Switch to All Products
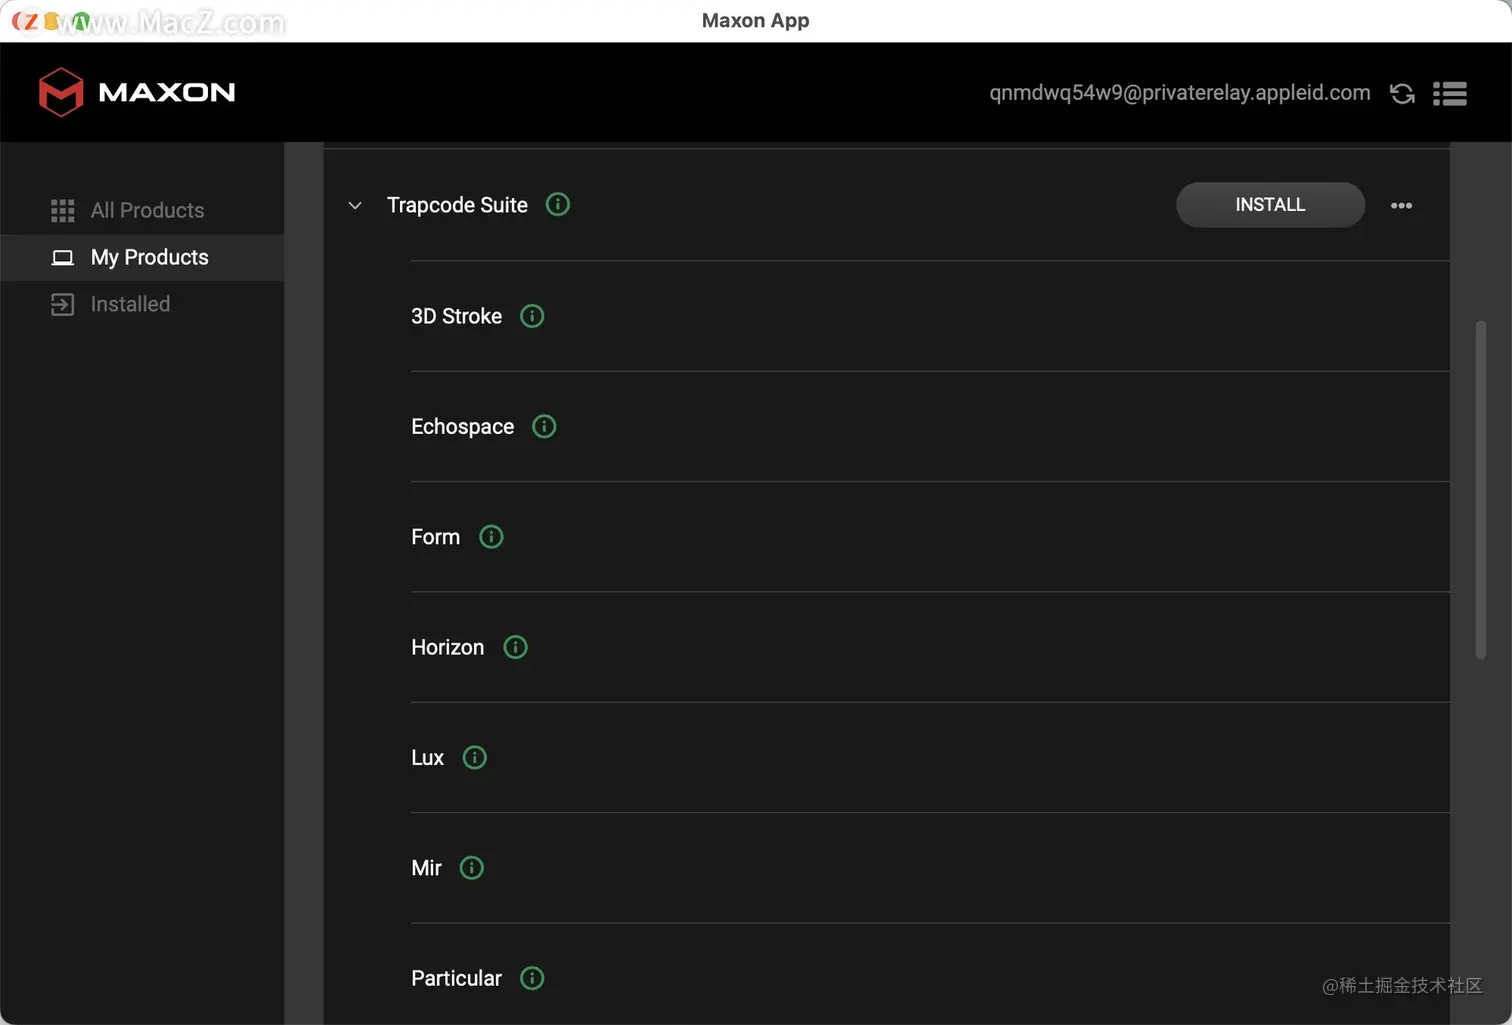The height and width of the screenshot is (1025, 1512). point(142,210)
